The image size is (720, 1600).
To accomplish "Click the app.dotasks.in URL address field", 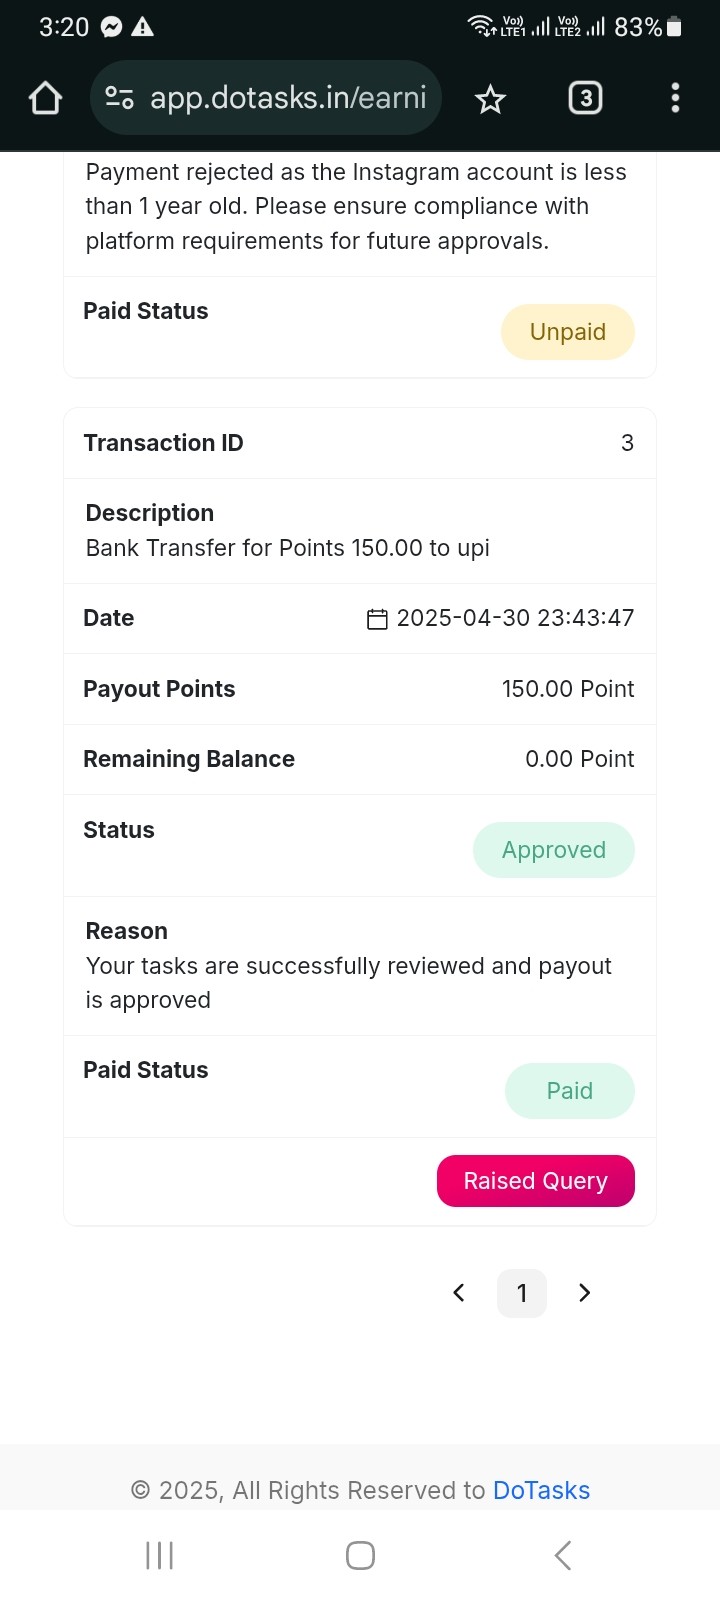I will 266,98.
